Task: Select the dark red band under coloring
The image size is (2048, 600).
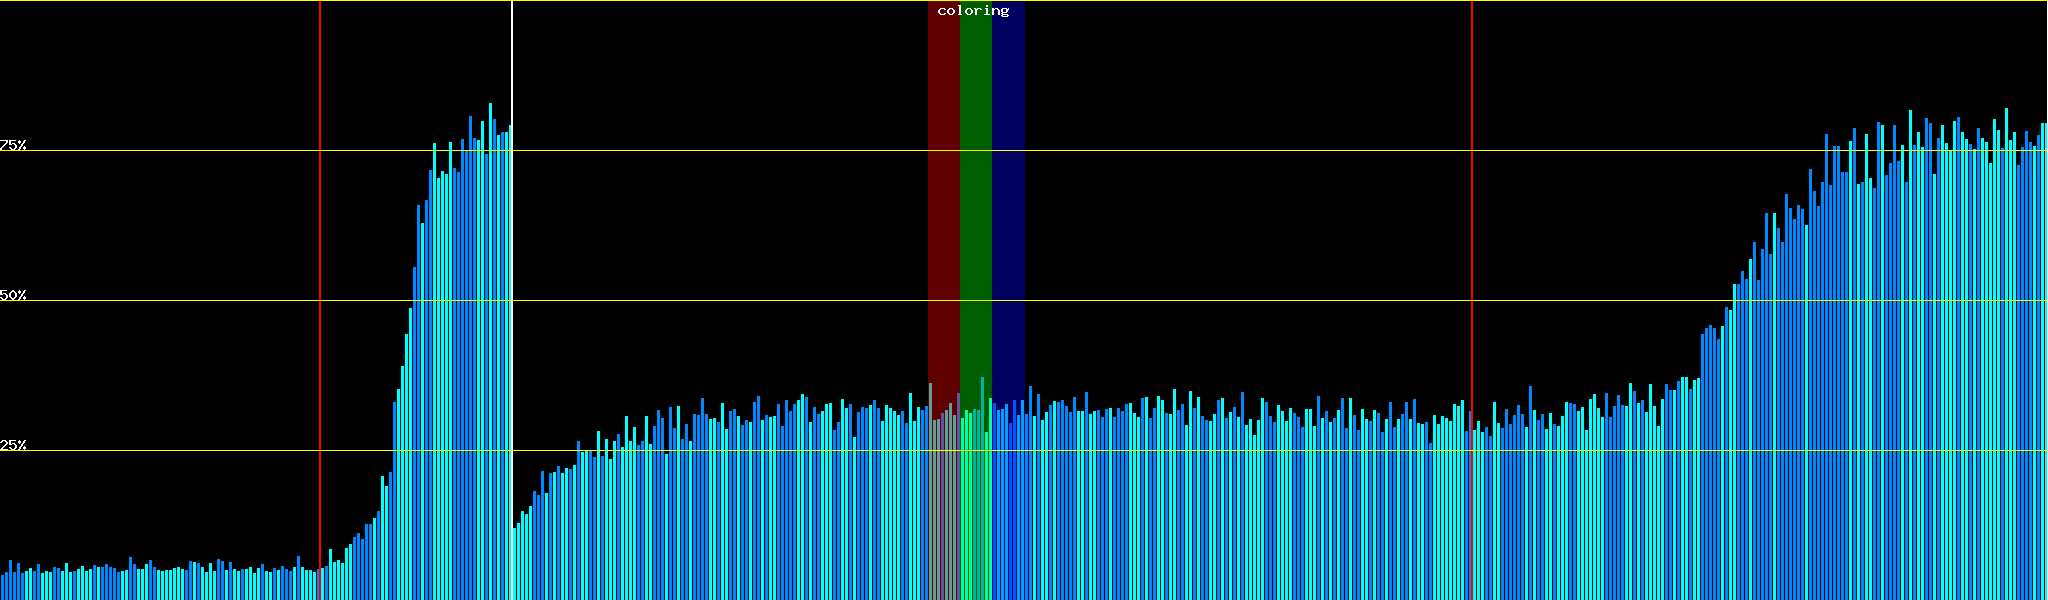Action: click(943, 200)
